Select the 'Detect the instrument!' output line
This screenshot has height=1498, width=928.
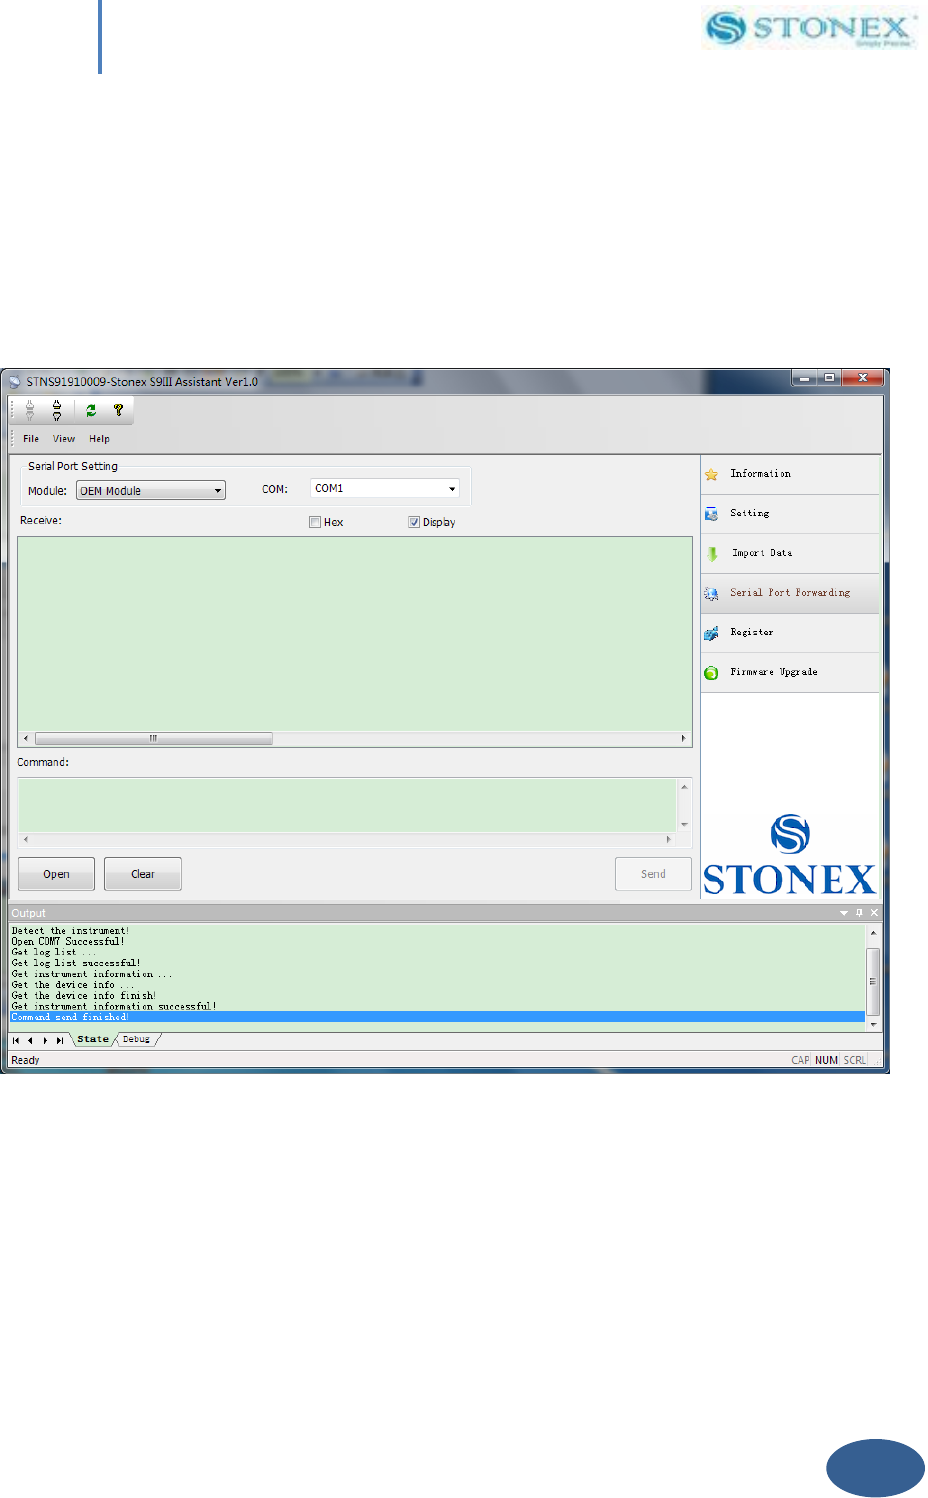[x=70, y=931]
